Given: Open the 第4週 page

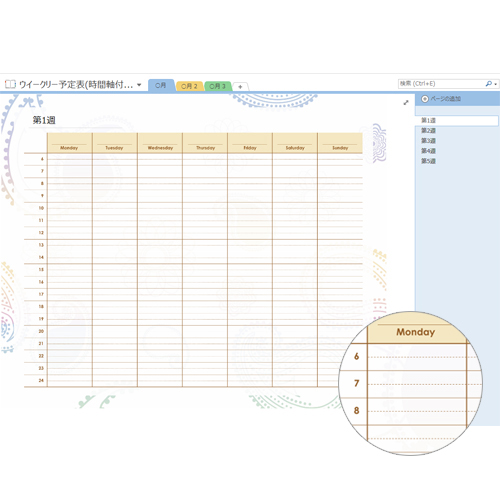Looking at the screenshot, I should pos(428,151).
